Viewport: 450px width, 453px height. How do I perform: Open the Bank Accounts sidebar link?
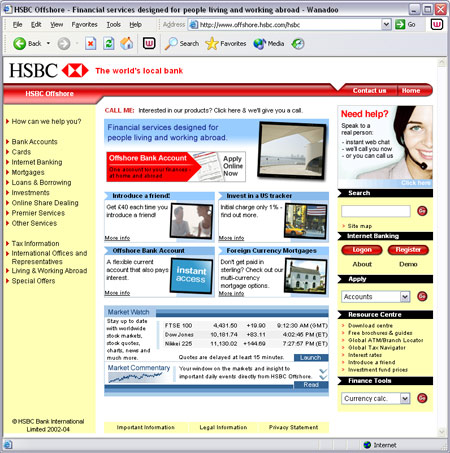point(34,142)
